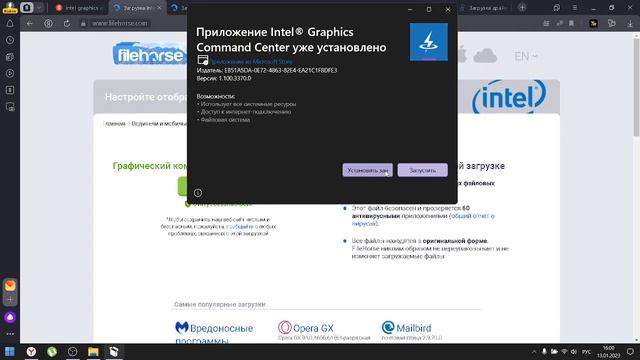The width and height of the screenshot is (640, 360).
Task: Open the Windows Start menu
Action: click(x=10, y=351)
